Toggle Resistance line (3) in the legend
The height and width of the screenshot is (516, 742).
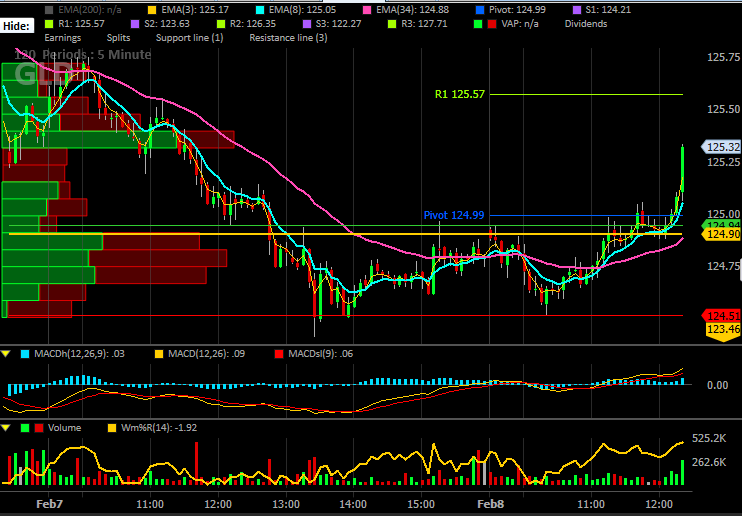tap(288, 38)
